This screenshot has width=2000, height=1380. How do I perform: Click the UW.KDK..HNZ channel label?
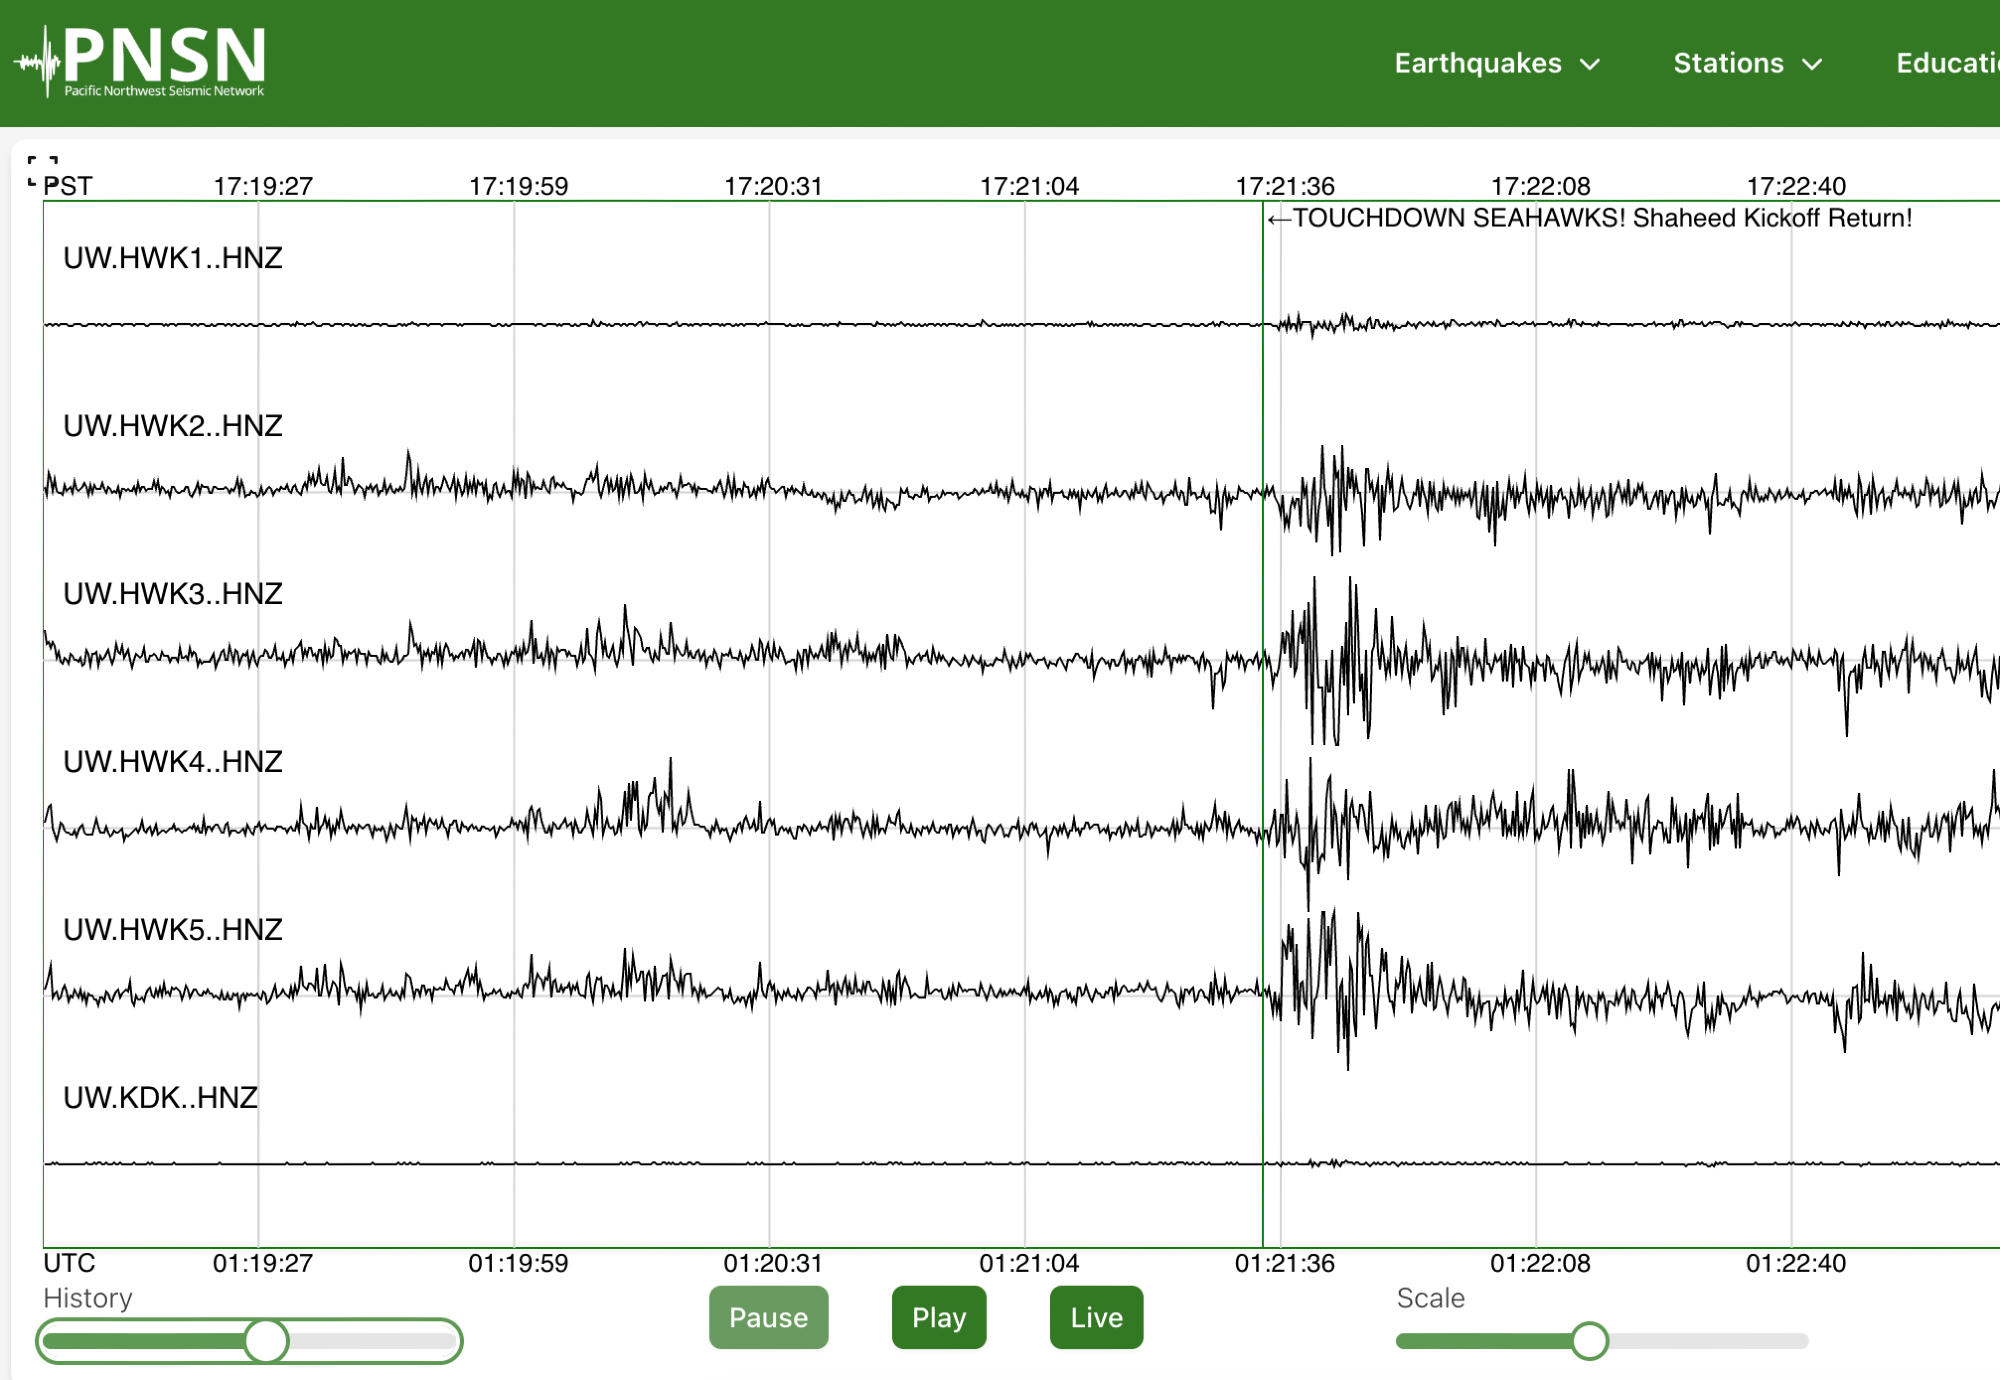(161, 1098)
